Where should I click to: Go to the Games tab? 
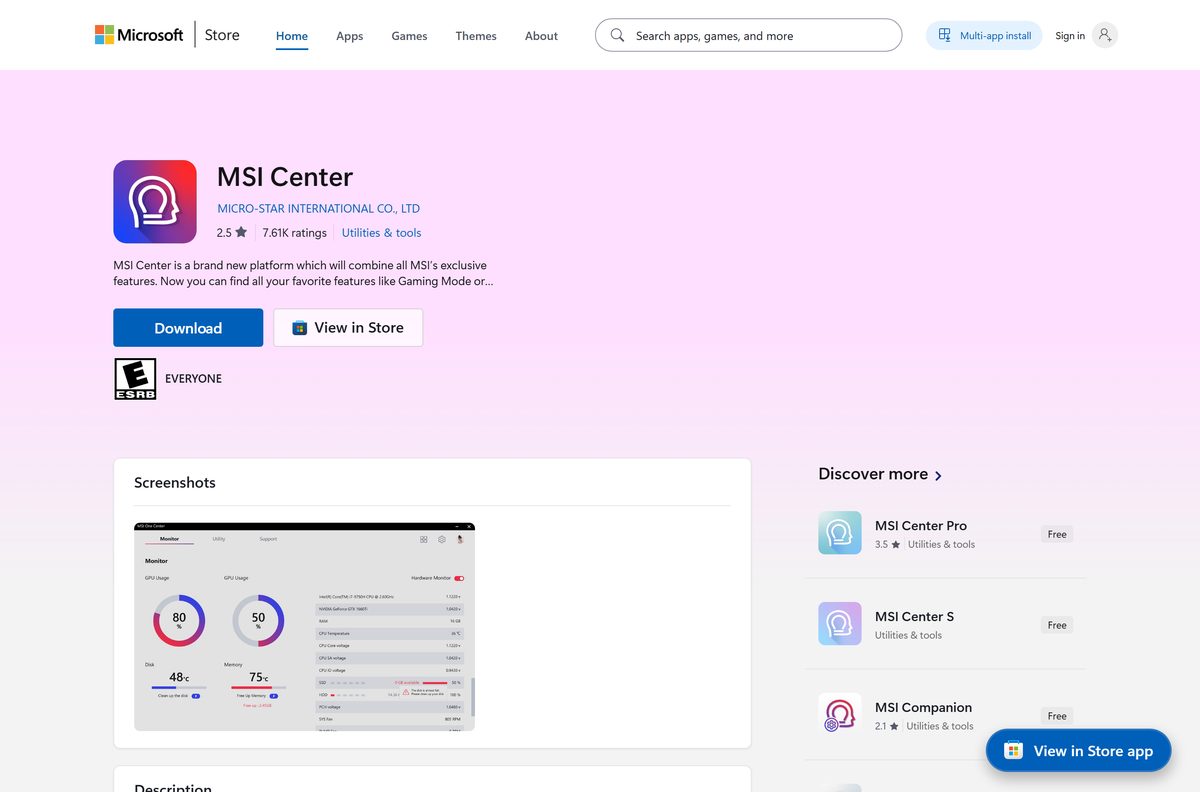tap(409, 36)
